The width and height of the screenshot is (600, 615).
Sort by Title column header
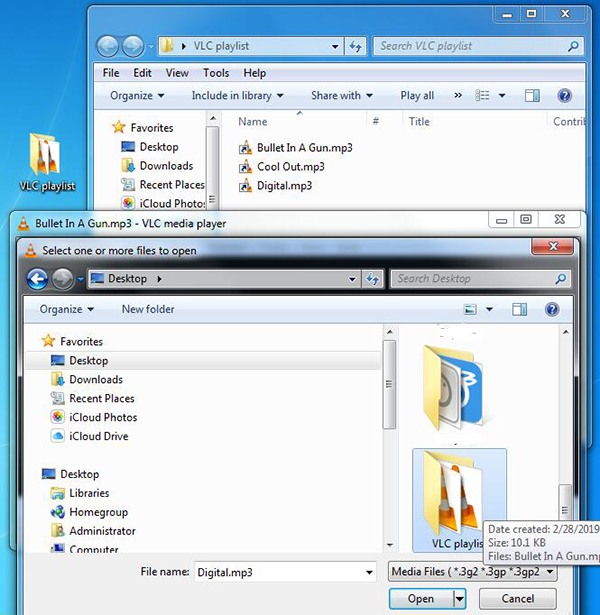pos(419,122)
